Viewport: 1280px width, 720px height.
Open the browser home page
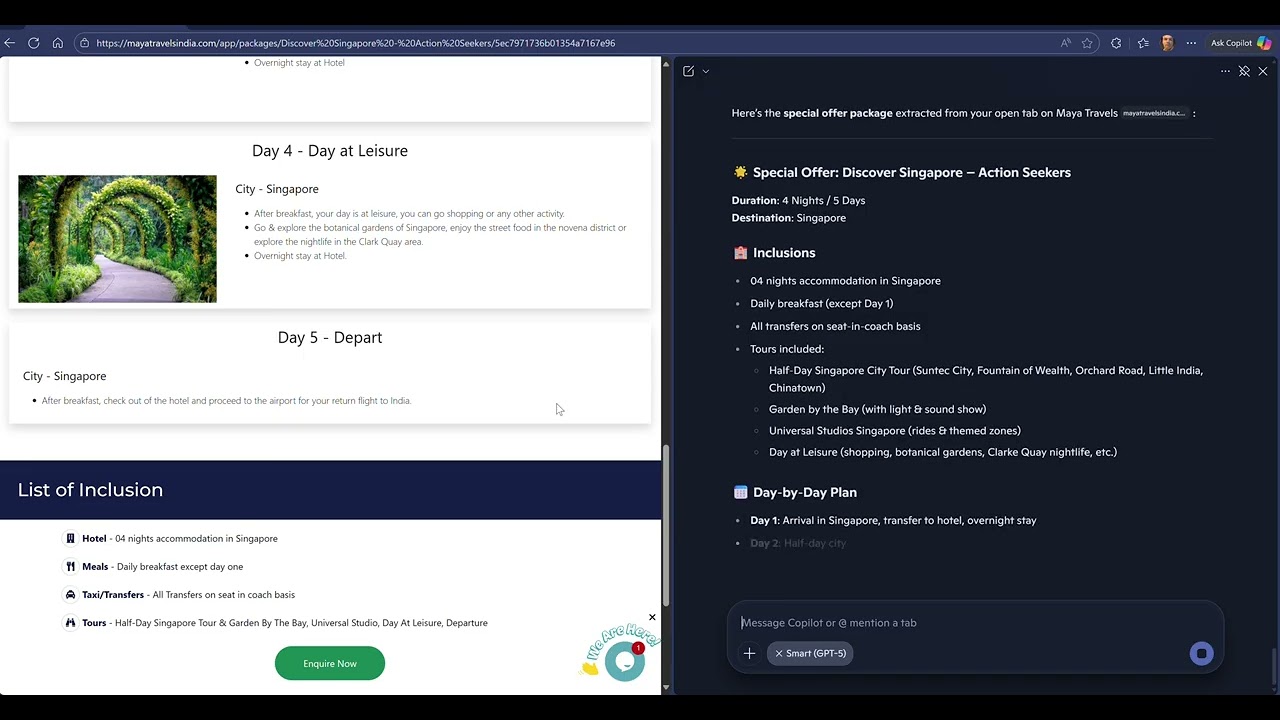coord(57,43)
